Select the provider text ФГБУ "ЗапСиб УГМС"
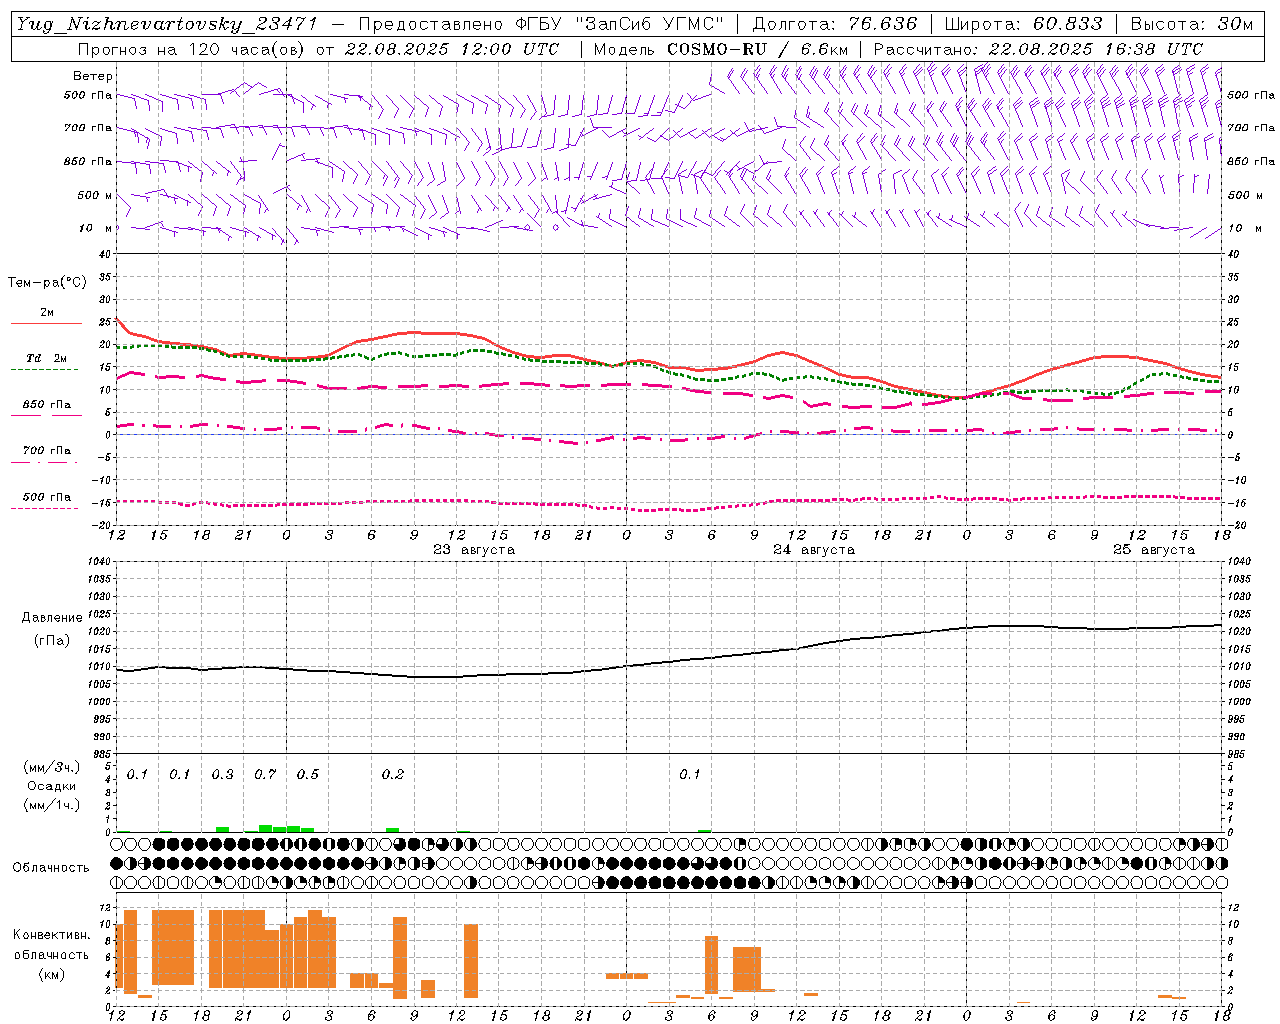 (x=620, y=24)
